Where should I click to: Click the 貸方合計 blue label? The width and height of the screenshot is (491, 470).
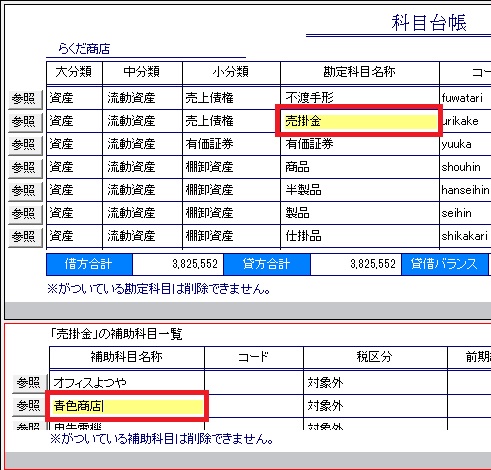click(267, 264)
